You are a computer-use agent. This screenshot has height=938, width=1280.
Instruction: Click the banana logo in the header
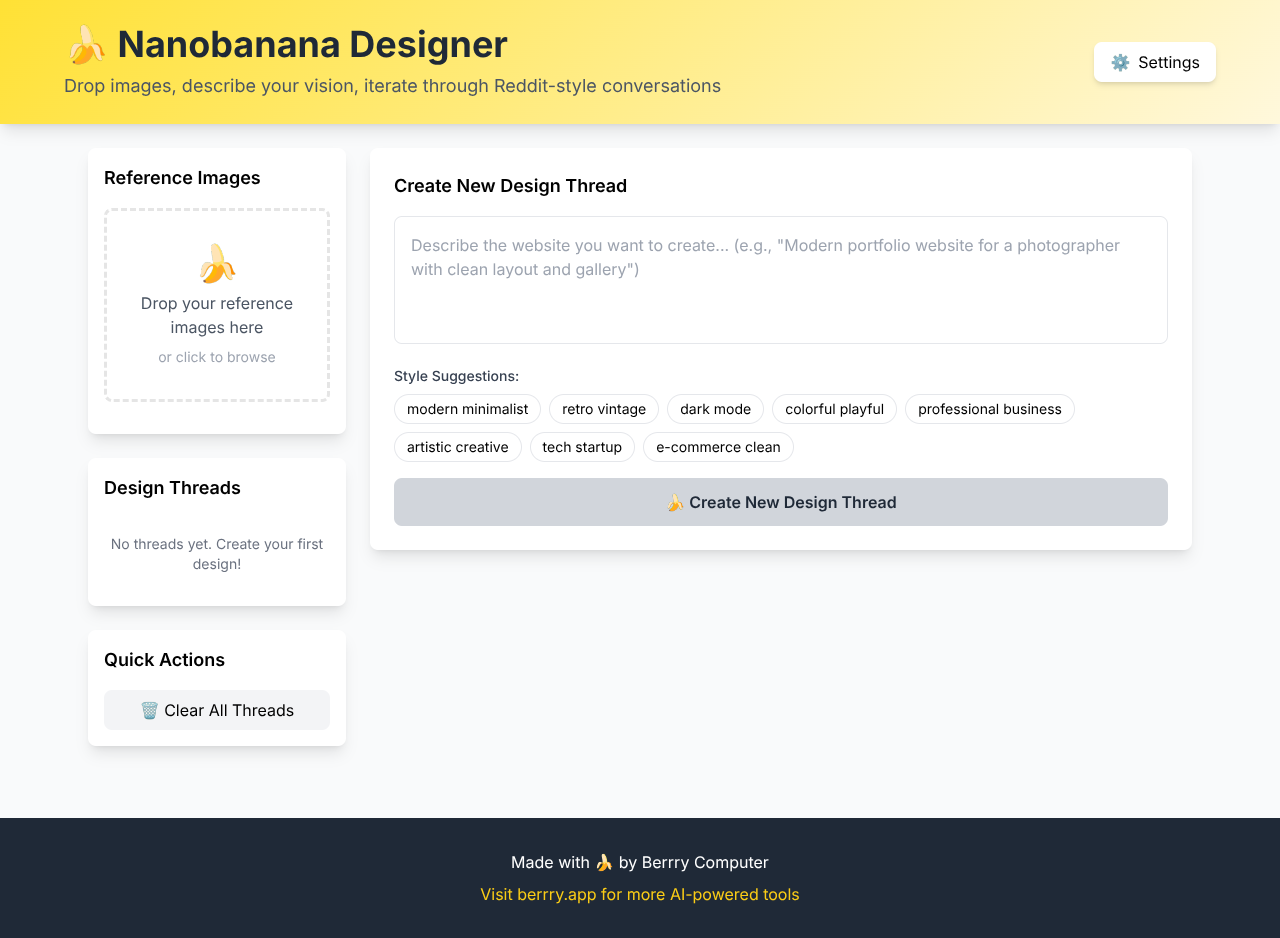(86, 44)
